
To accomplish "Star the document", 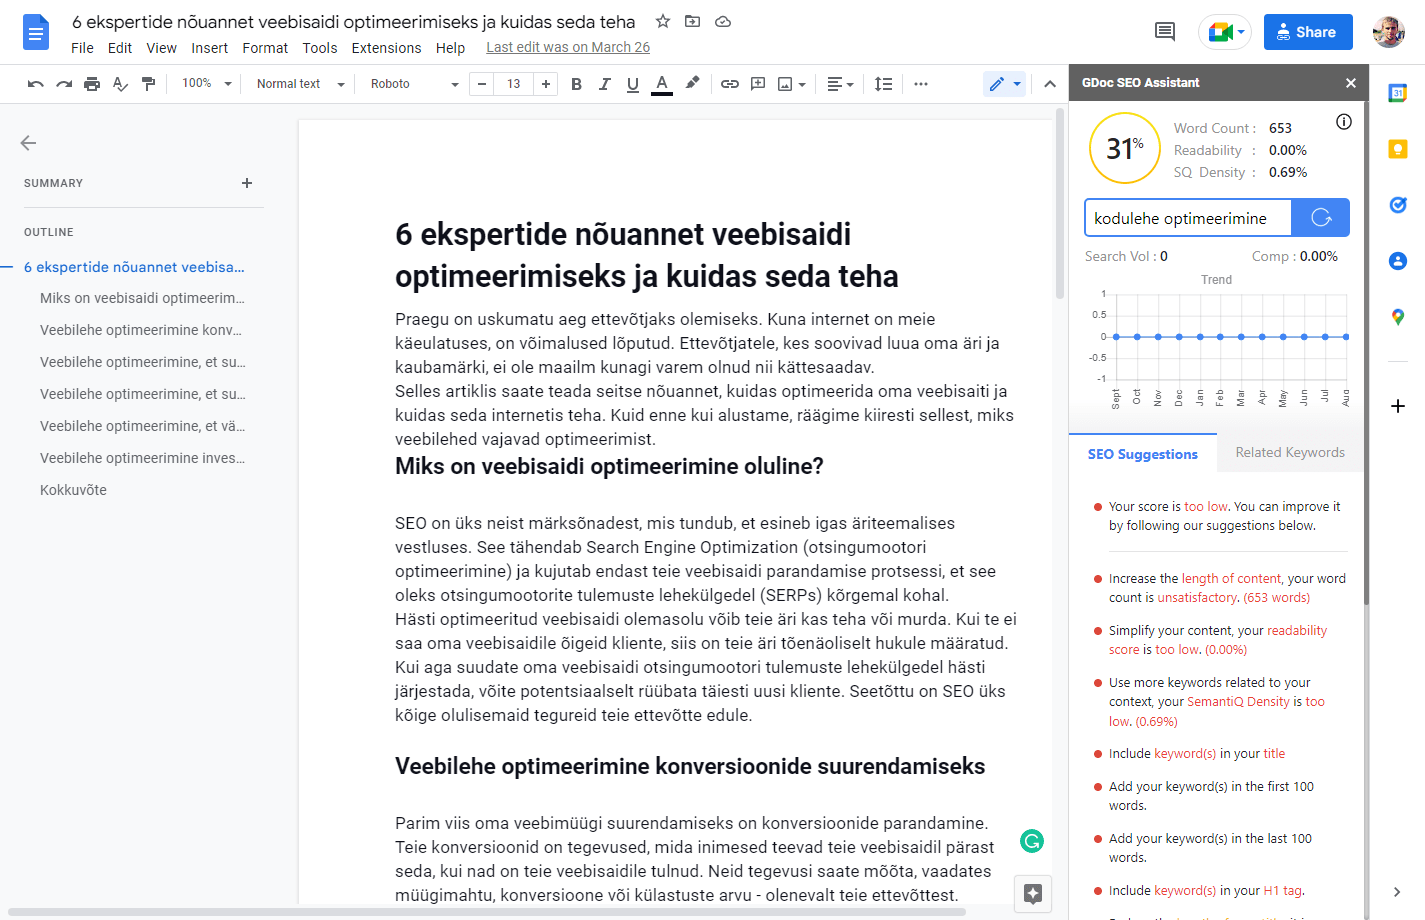I will (663, 21).
